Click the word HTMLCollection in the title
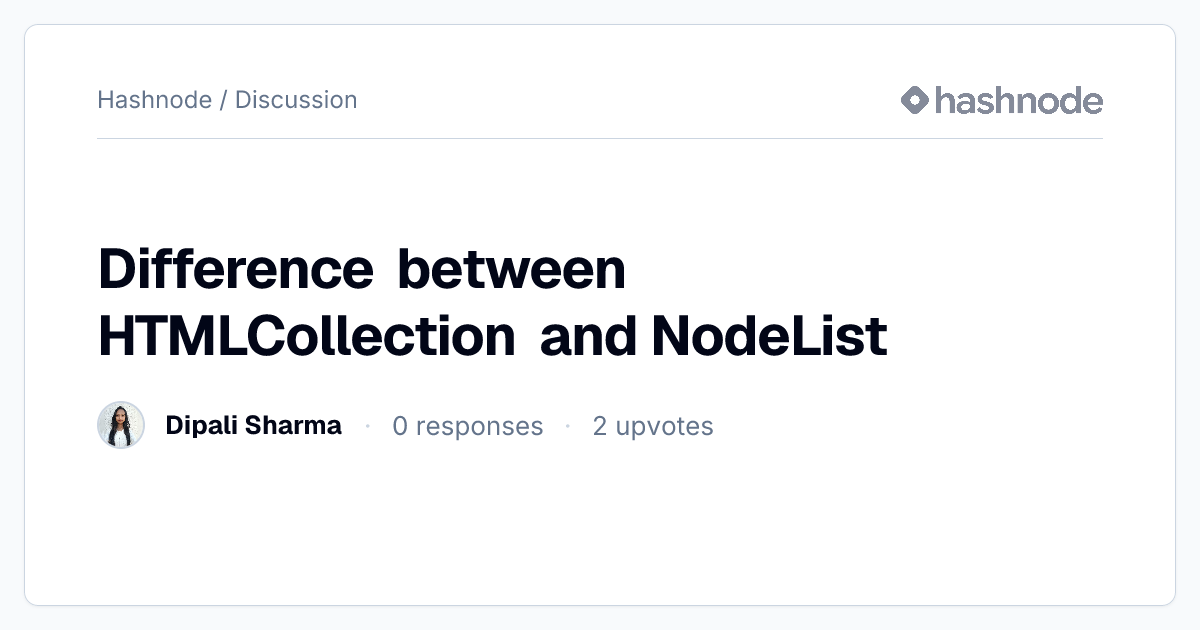Image resolution: width=1200 pixels, height=630 pixels. [307, 337]
